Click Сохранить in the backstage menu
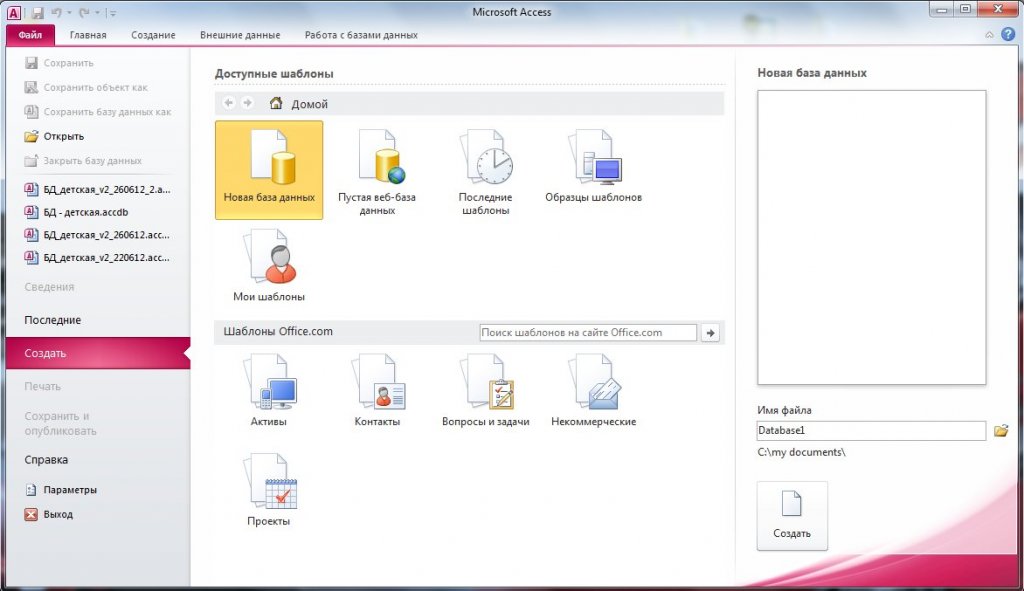This screenshot has width=1024, height=591. 59,63
